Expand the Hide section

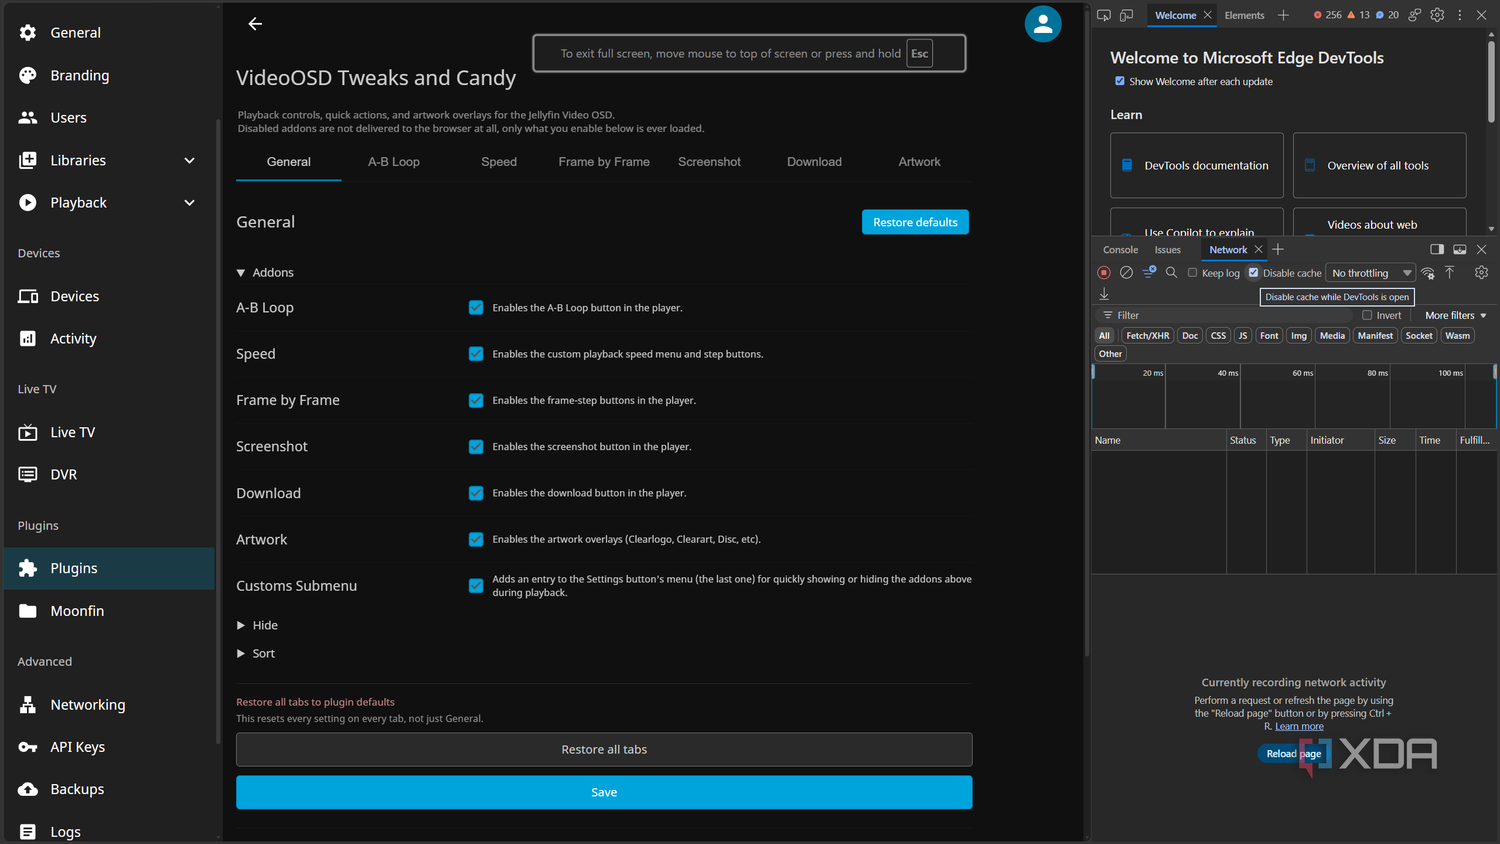click(x=257, y=625)
